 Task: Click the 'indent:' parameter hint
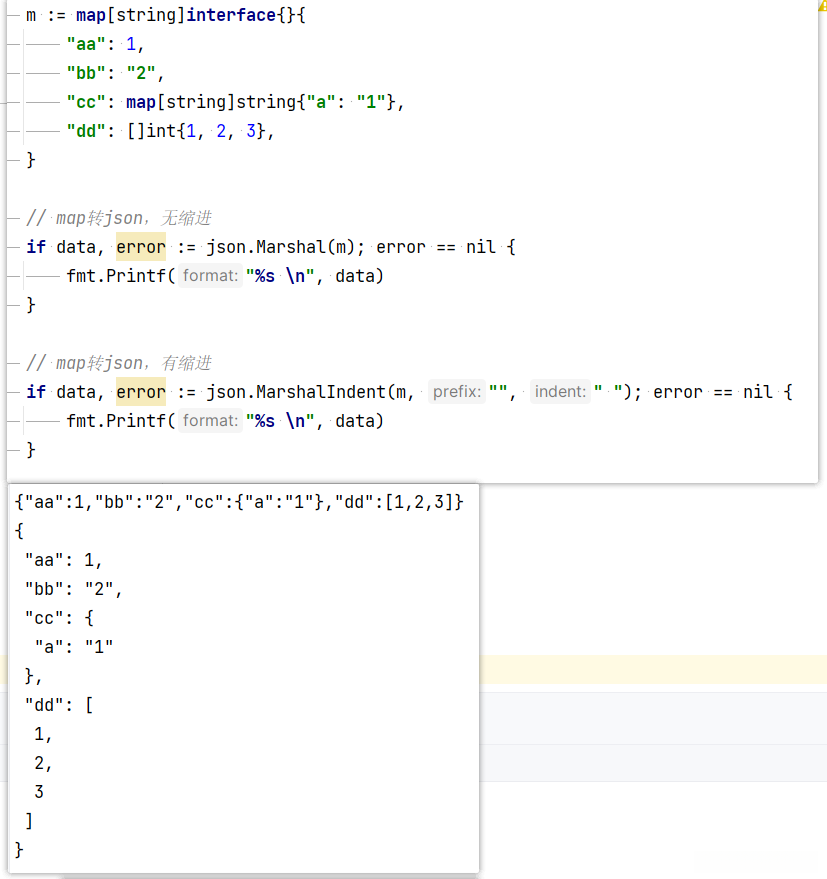[x=560, y=392]
